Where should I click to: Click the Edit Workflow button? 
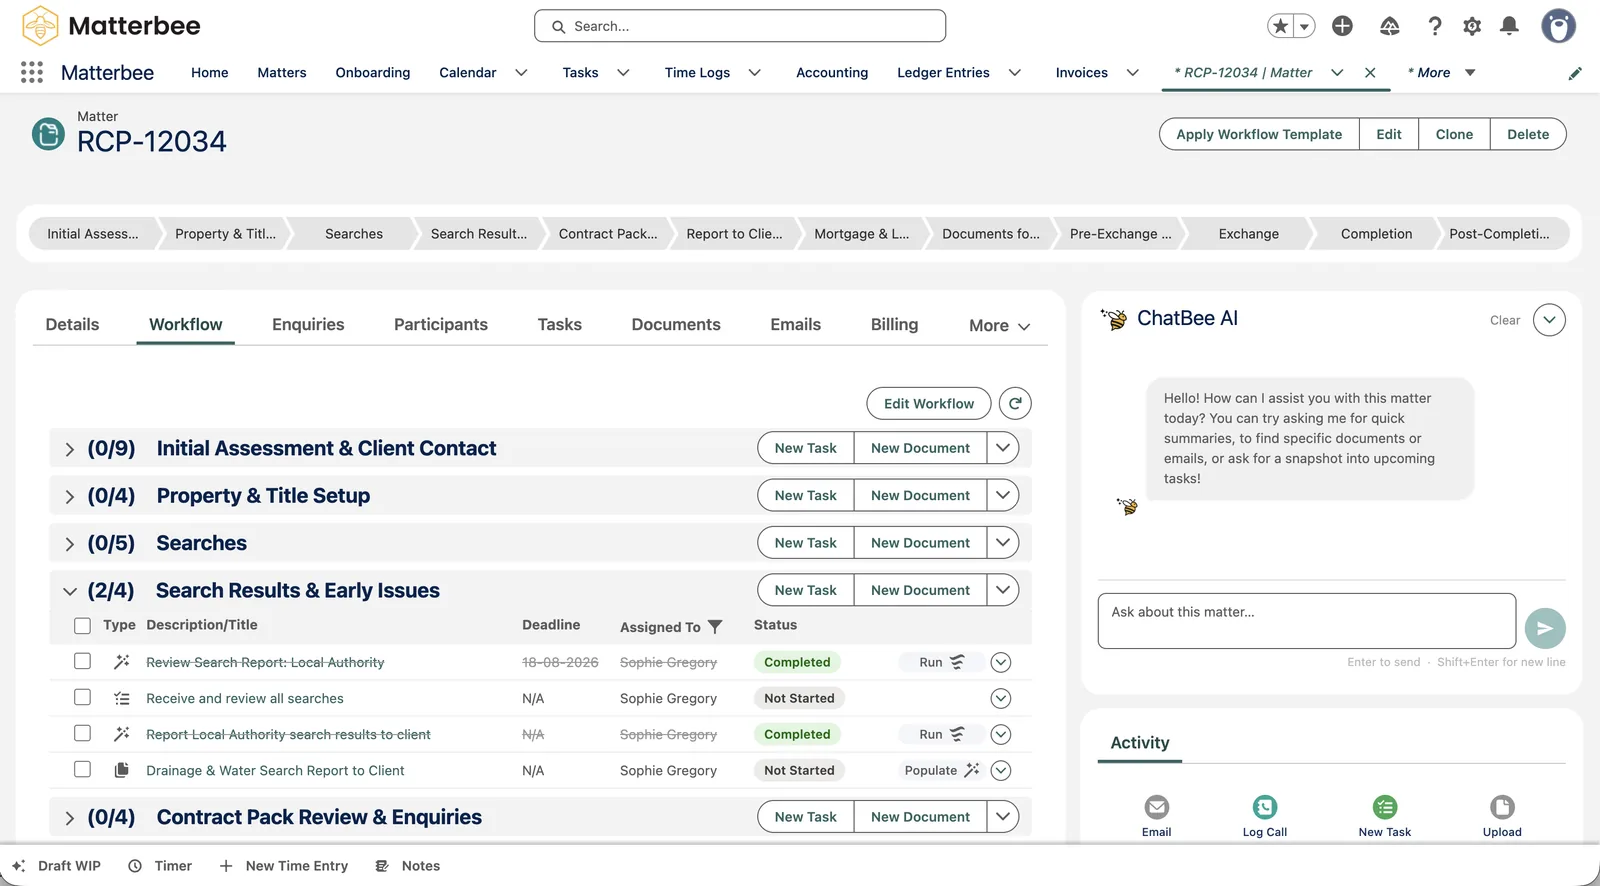pos(929,403)
